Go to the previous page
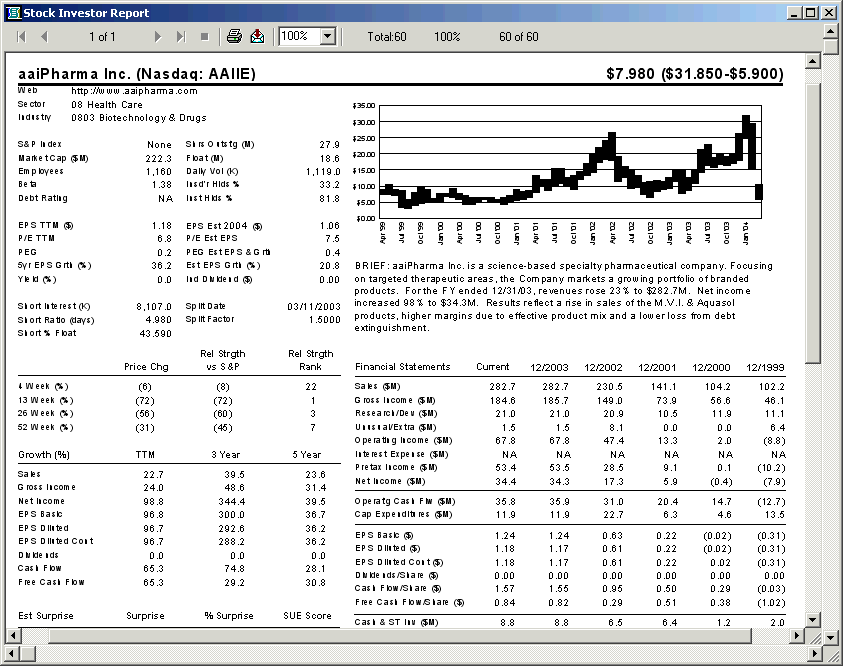 (42, 35)
